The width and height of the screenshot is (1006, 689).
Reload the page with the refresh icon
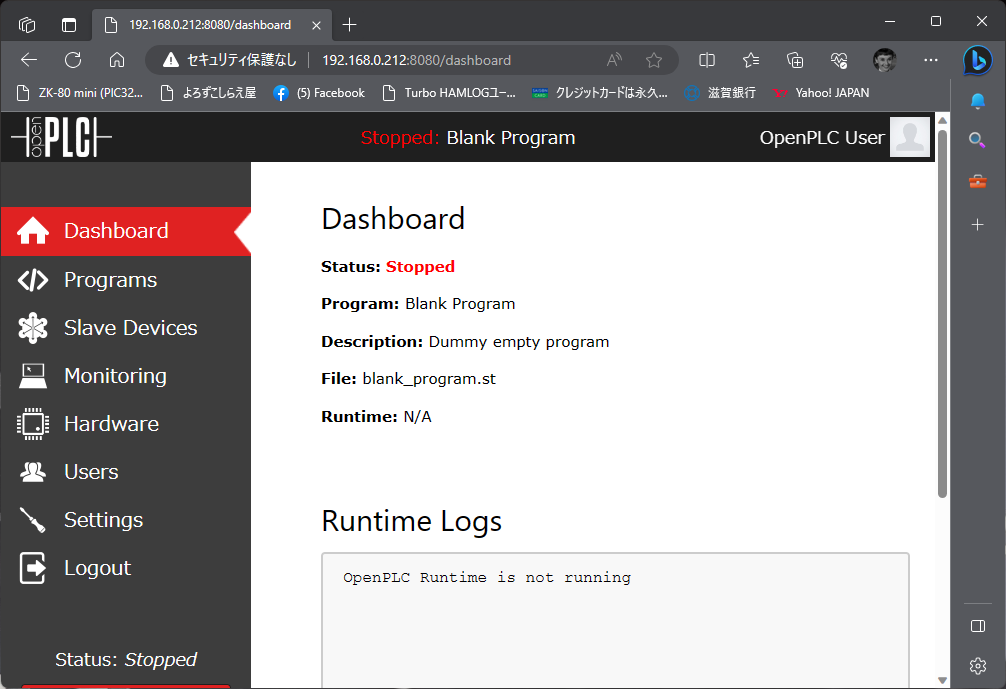point(73,60)
